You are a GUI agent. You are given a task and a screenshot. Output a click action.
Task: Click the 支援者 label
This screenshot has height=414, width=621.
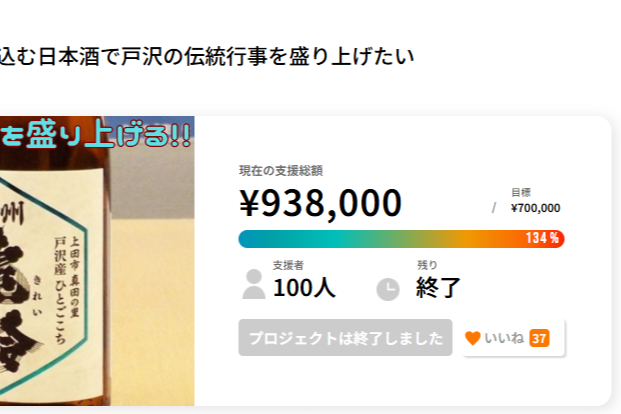tap(288, 265)
